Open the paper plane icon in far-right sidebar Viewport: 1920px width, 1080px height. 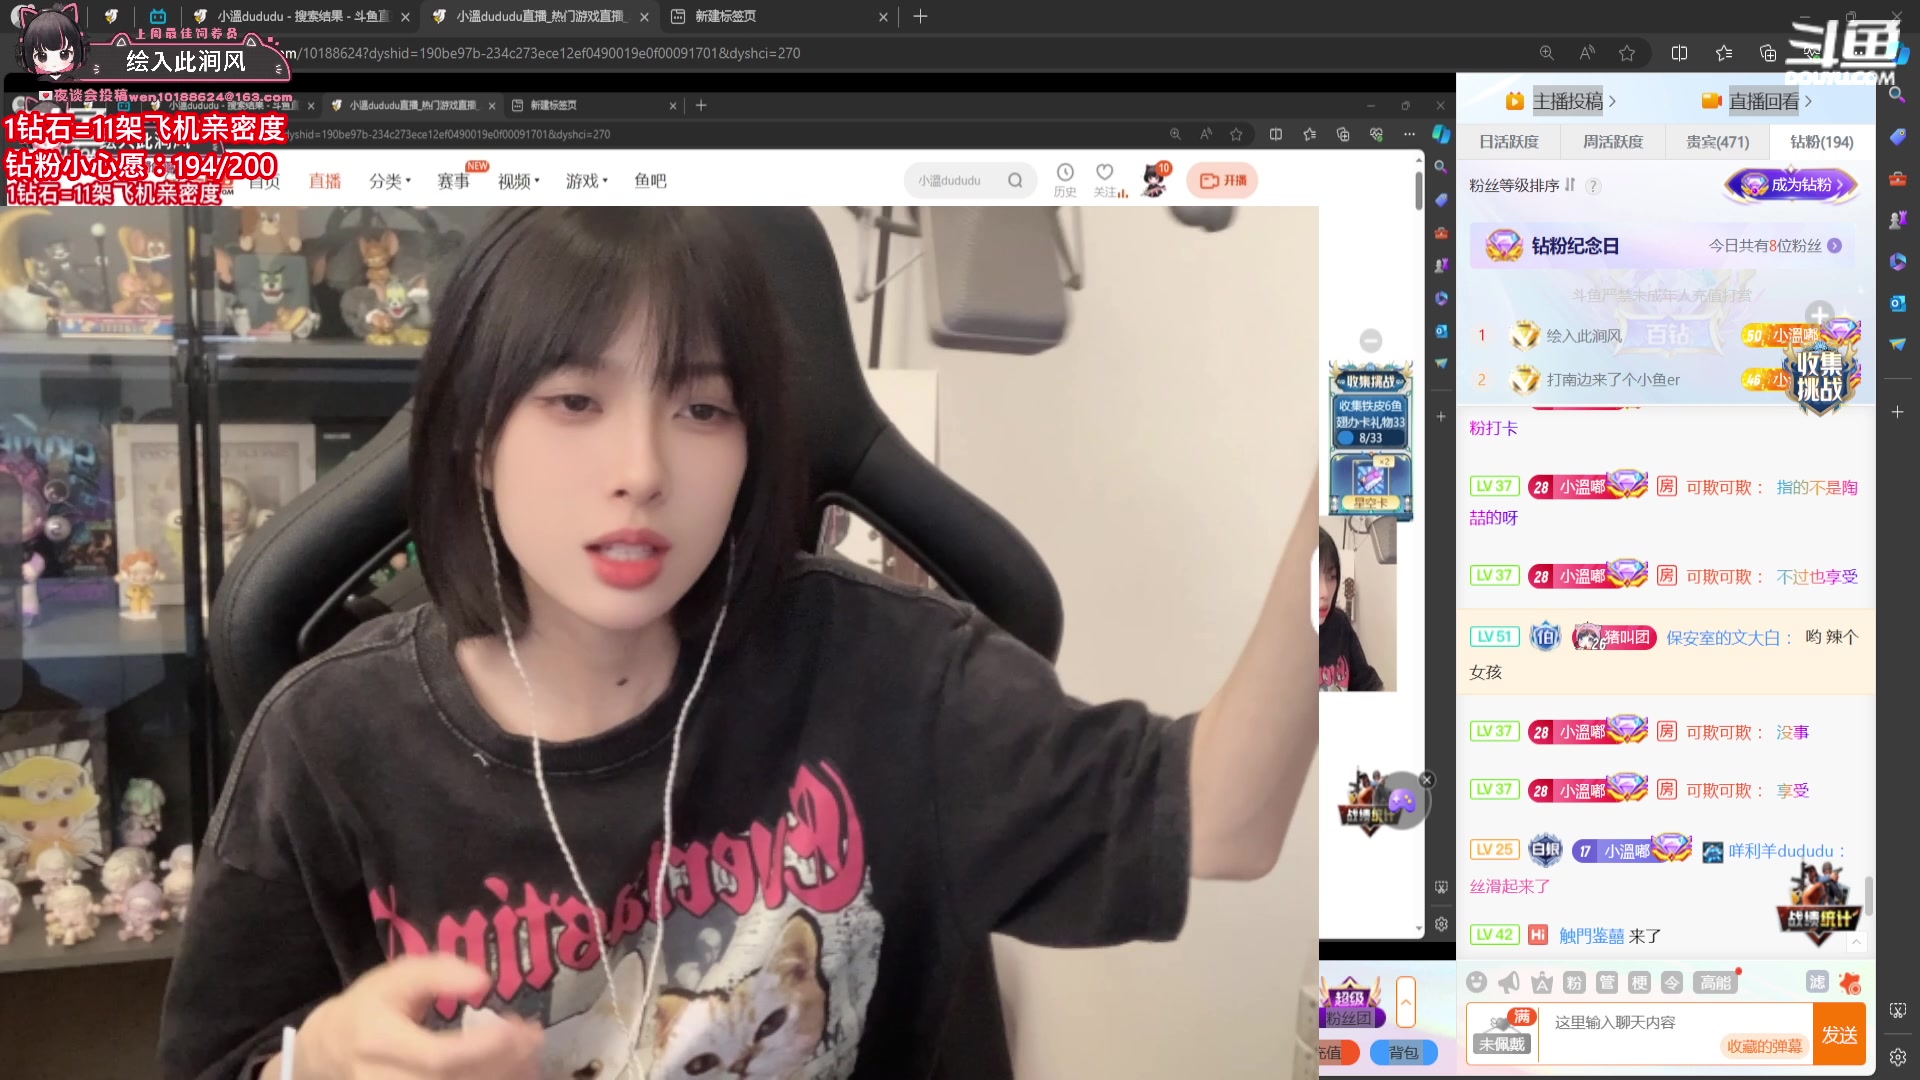coord(1898,344)
